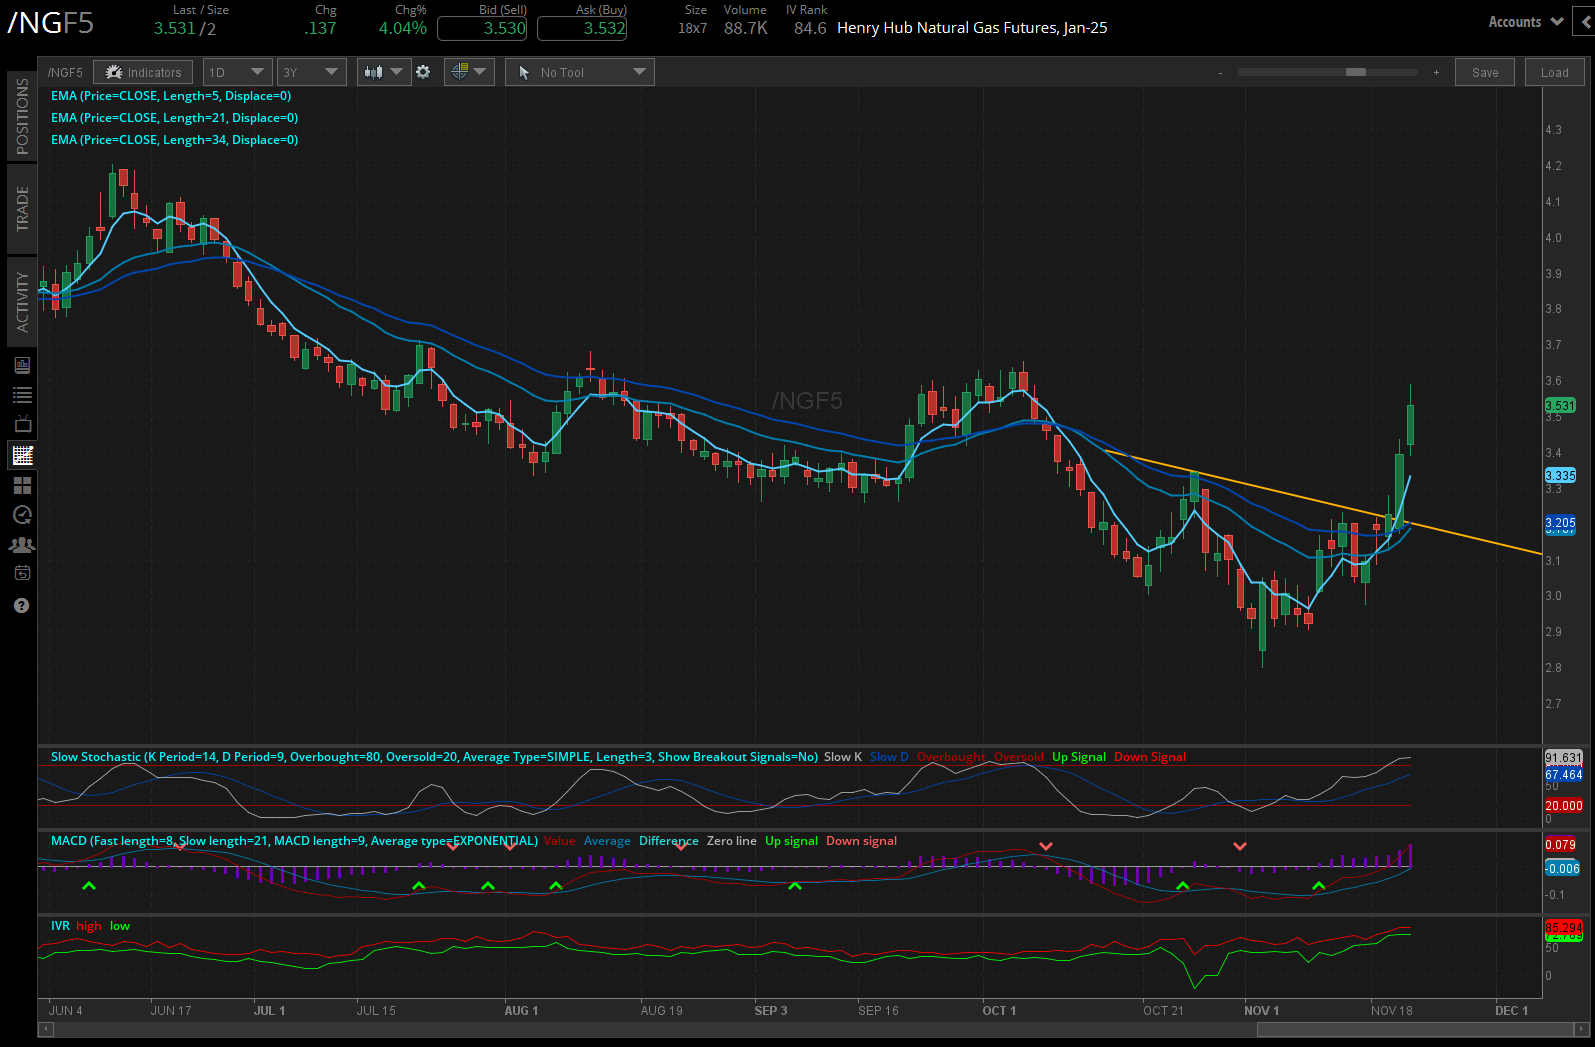Viewport: 1595px width, 1047px height.
Task: Select the watchlist lines icon in sidebar
Action: 22,395
